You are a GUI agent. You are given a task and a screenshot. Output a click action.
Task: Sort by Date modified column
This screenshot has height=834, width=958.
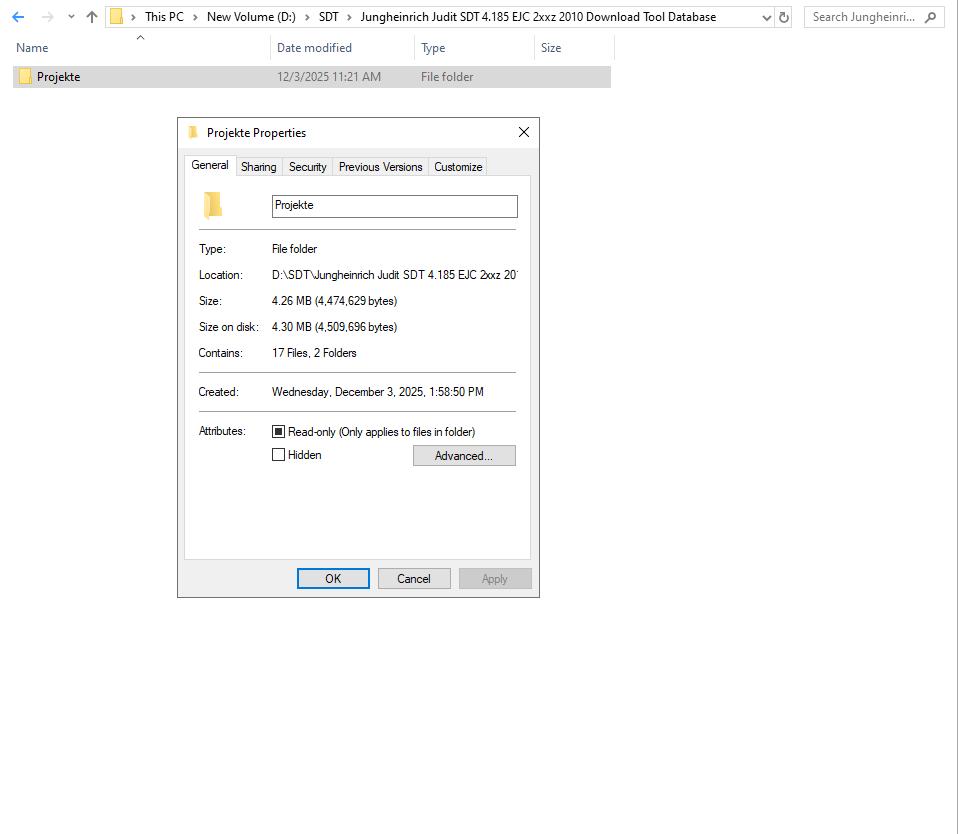[x=314, y=48]
